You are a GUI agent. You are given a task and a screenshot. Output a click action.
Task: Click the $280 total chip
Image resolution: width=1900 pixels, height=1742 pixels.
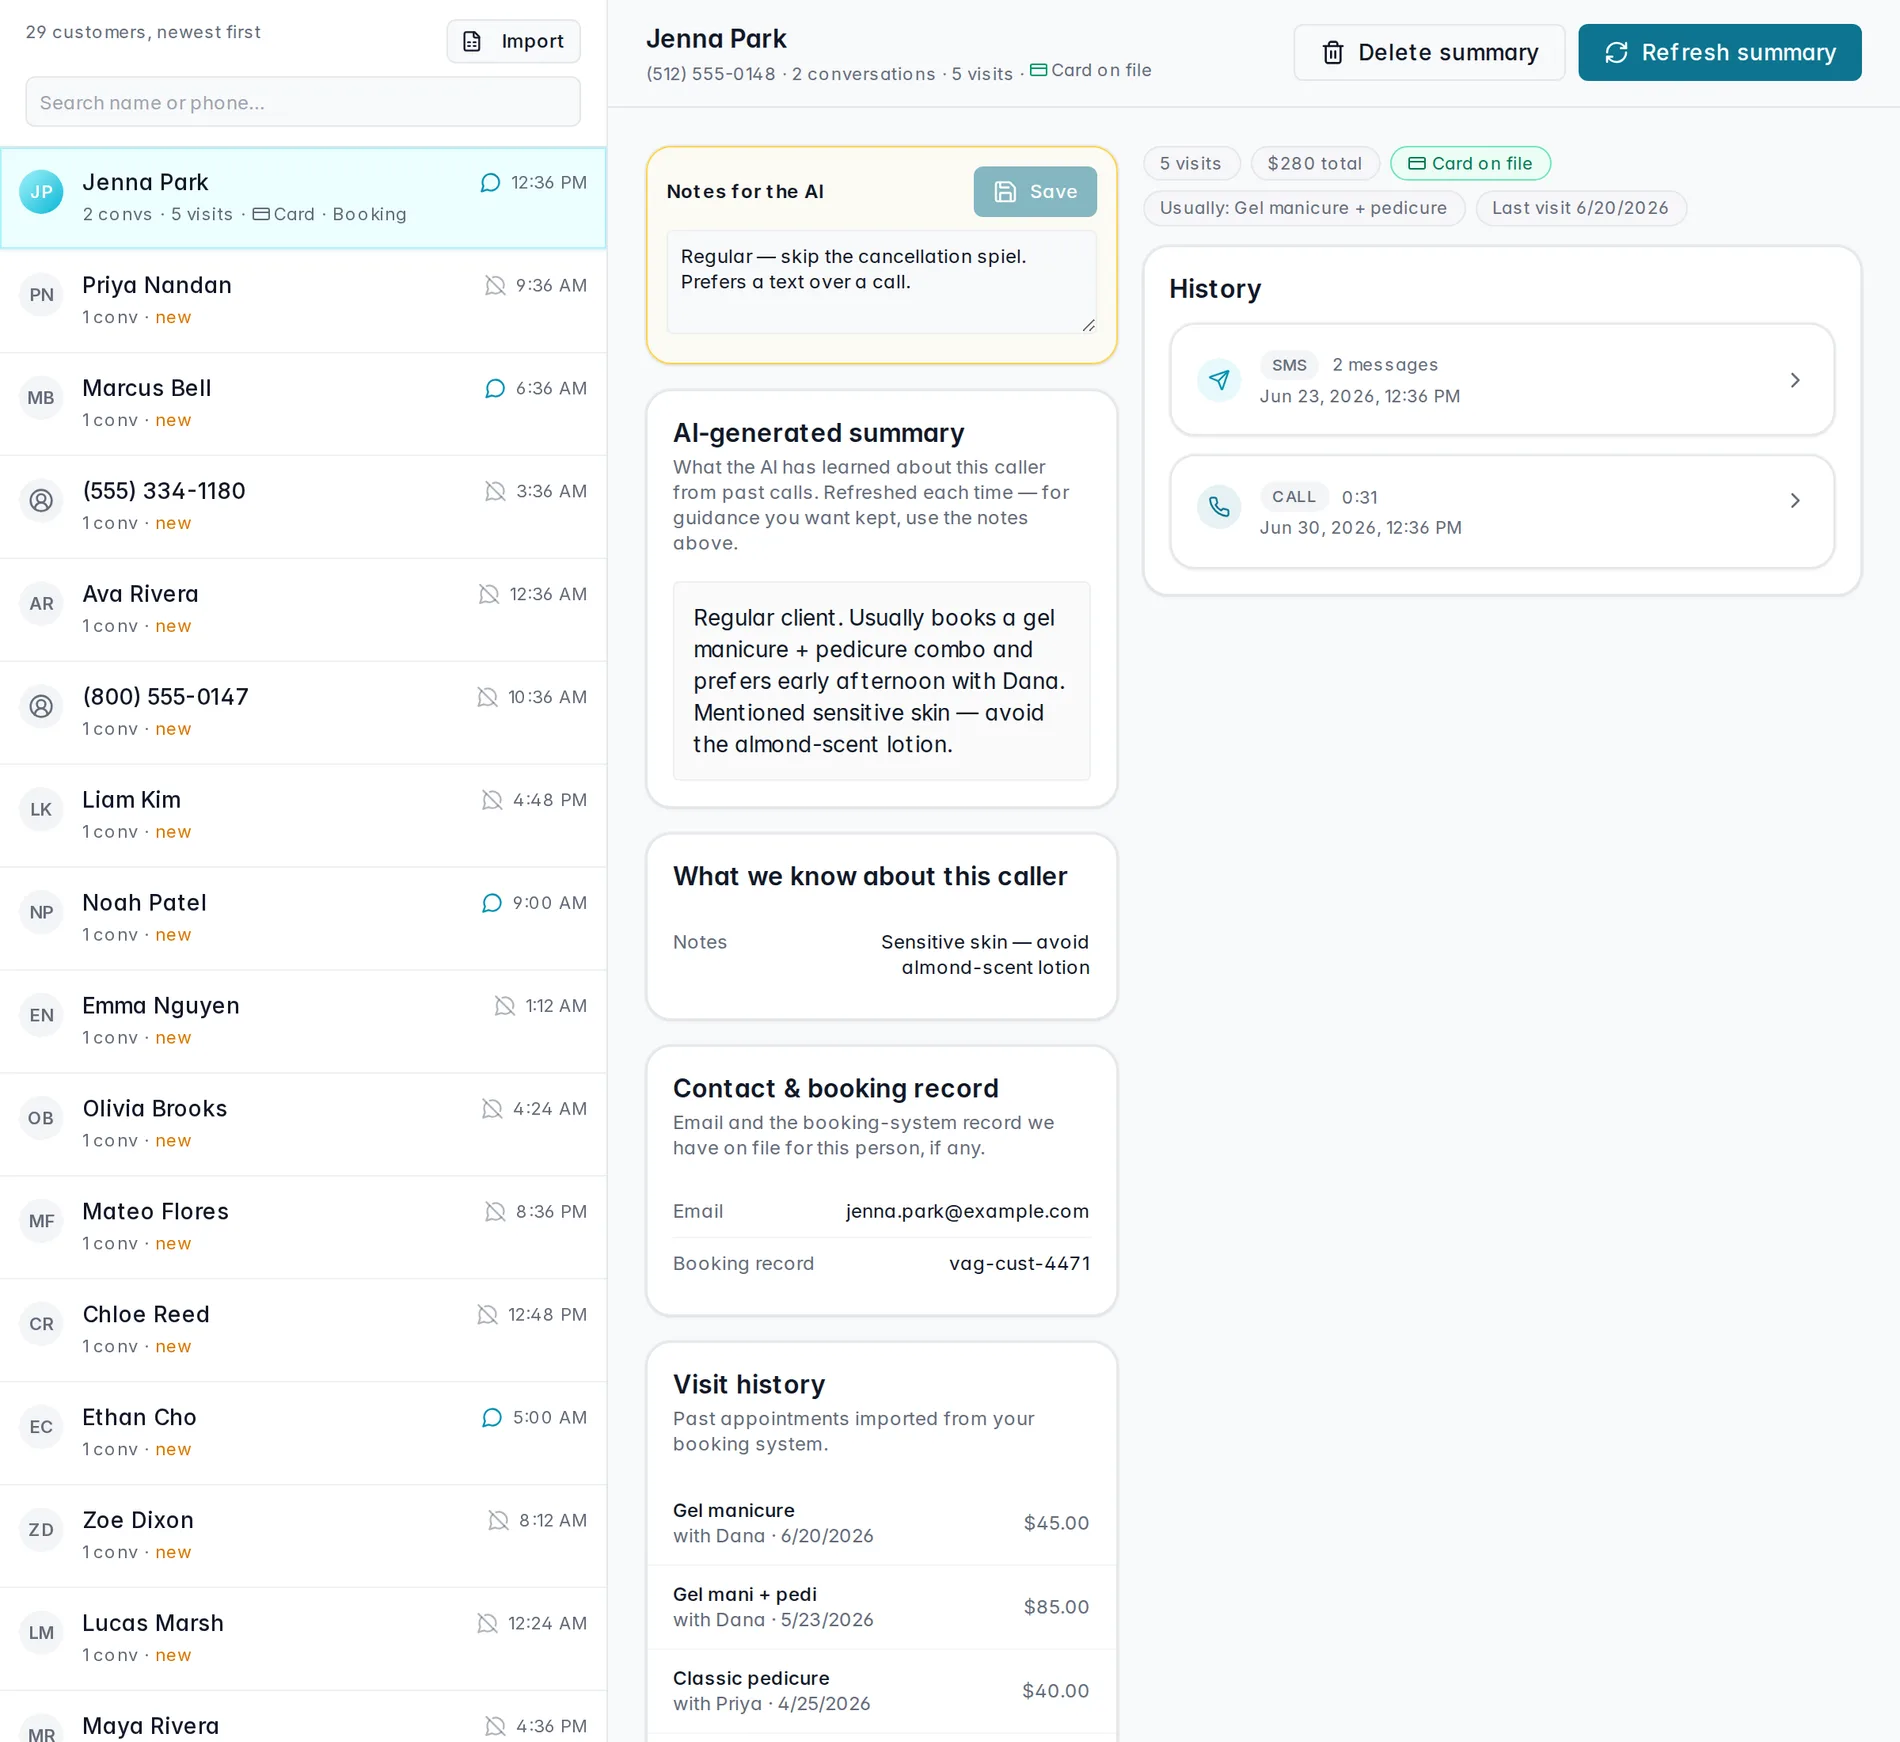(x=1315, y=164)
